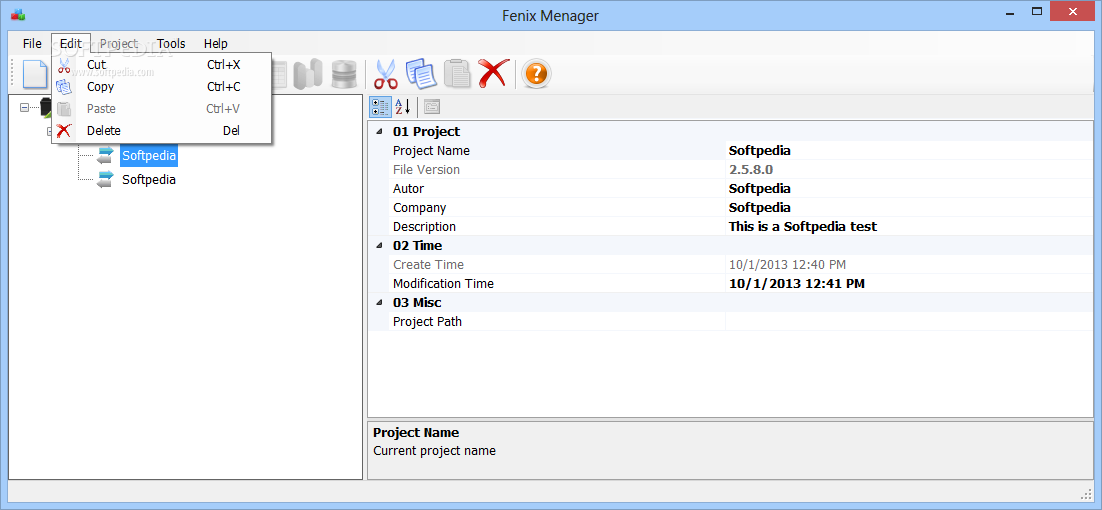Screen dimensions: 1102x510
Task: Select the Autor property label
Action: click(x=408, y=188)
